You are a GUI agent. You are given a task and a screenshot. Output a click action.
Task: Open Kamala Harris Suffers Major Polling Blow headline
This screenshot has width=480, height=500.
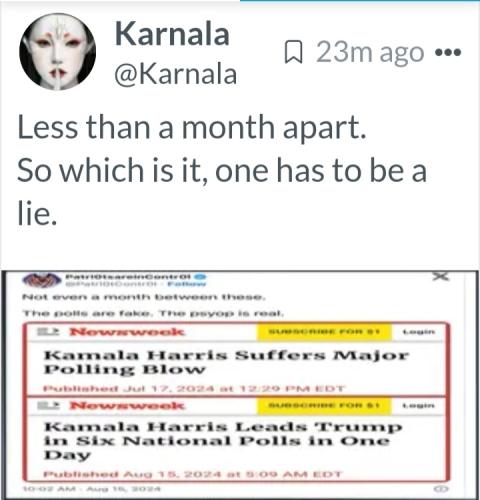pos(226,362)
